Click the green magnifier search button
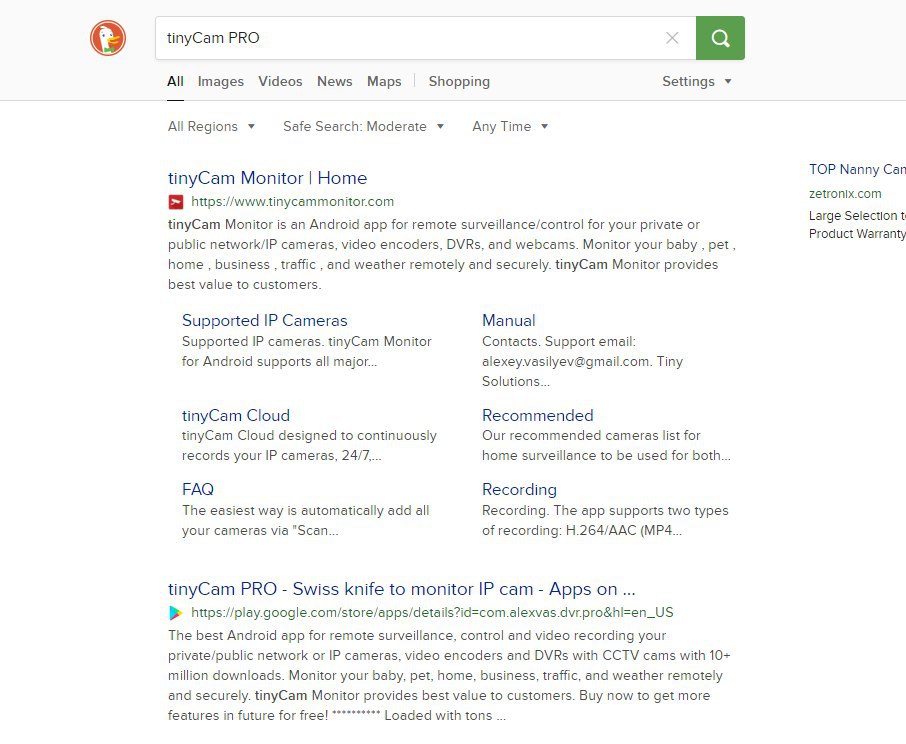The width and height of the screenshot is (906, 744). [x=720, y=38]
